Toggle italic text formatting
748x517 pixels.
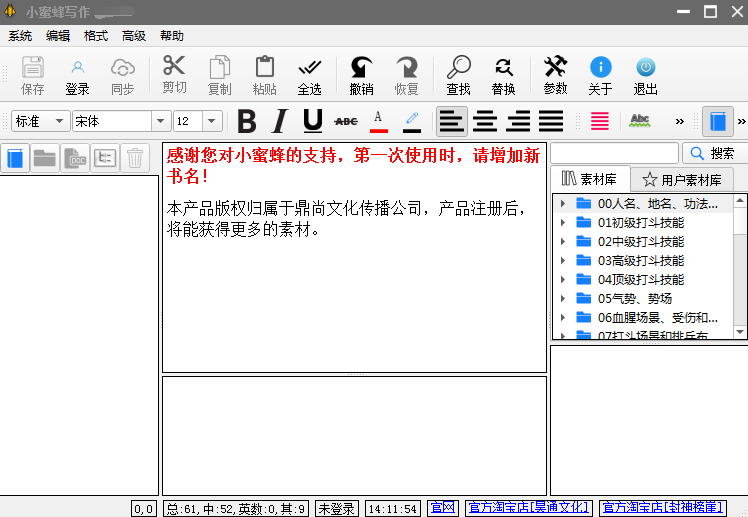[279, 121]
